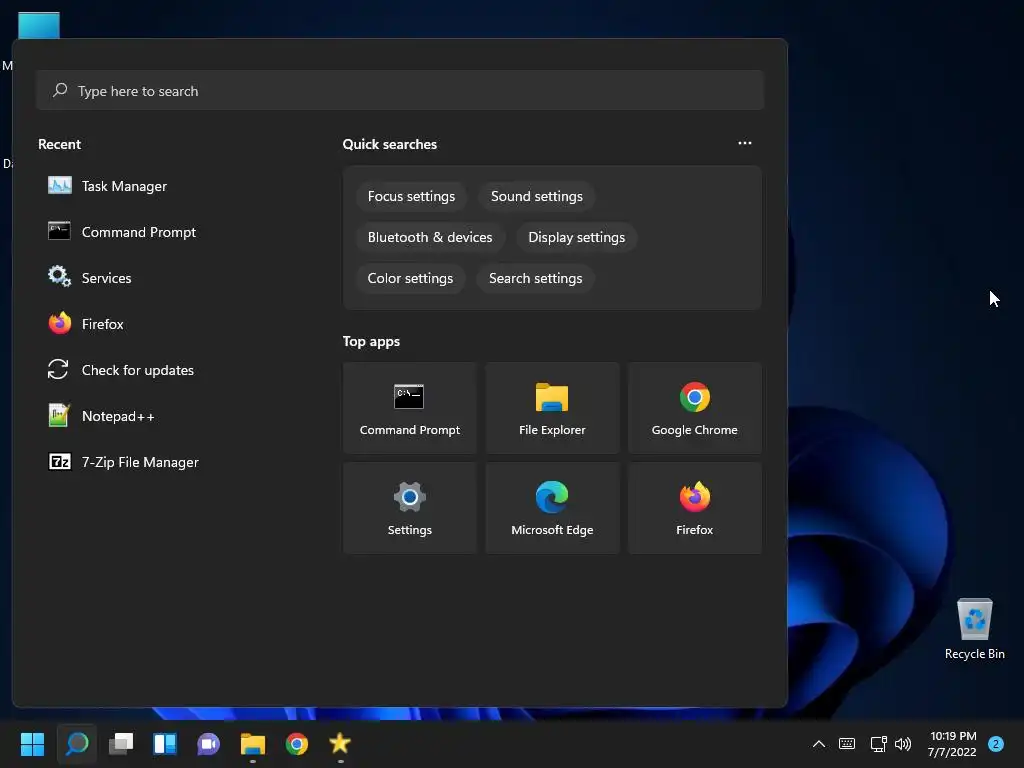Select the Recycle Bin desktop icon
The height and width of the screenshot is (768, 1024).
[x=974, y=629]
